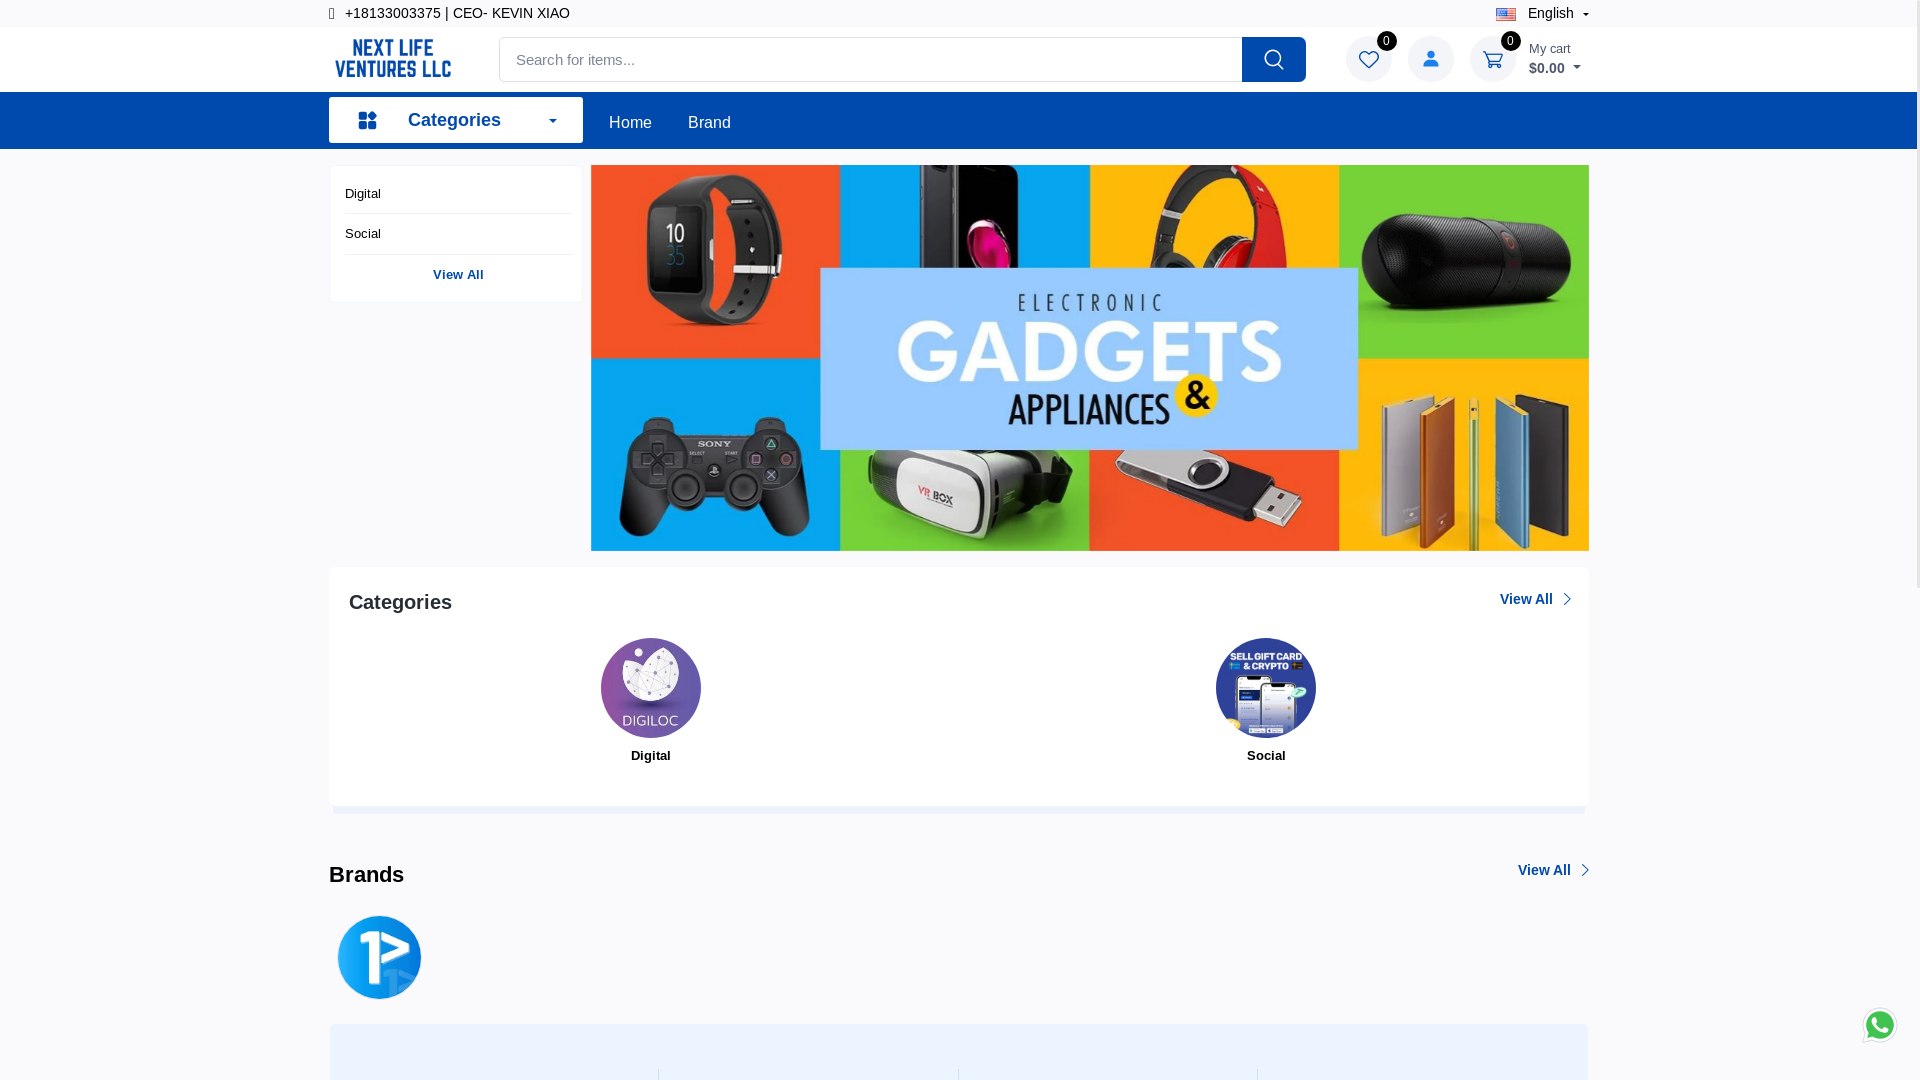This screenshot has width=1920, height=1080.
Task: Toggle the Categories dropdown menu
Action: click(x=455, y=120)
